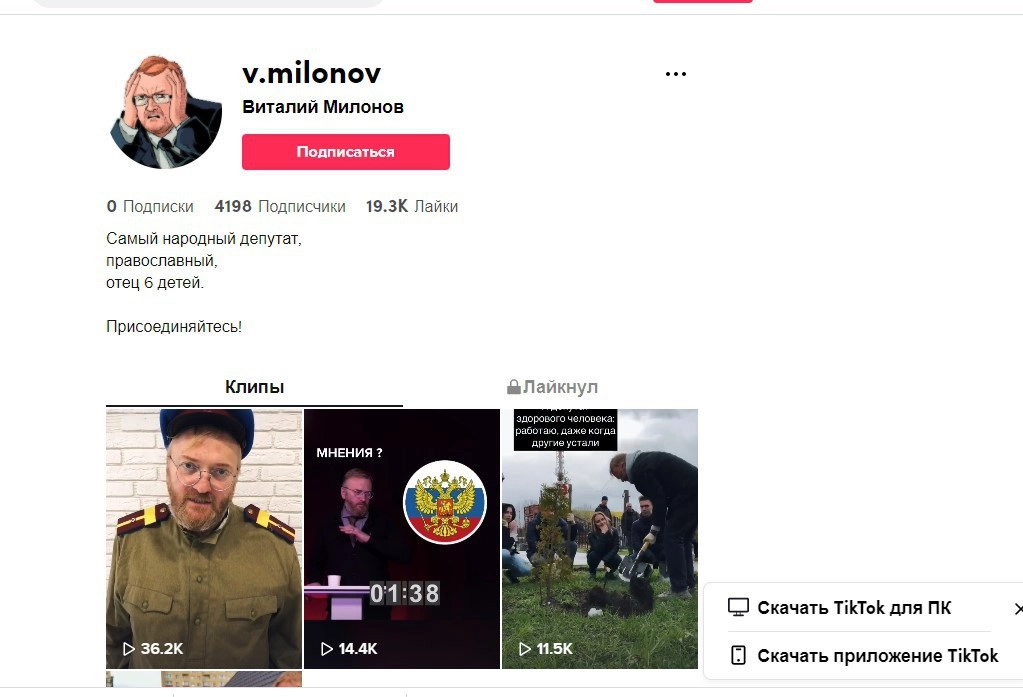
Task: Click the play icon on 14.4K video
Action: coord(326,649)
